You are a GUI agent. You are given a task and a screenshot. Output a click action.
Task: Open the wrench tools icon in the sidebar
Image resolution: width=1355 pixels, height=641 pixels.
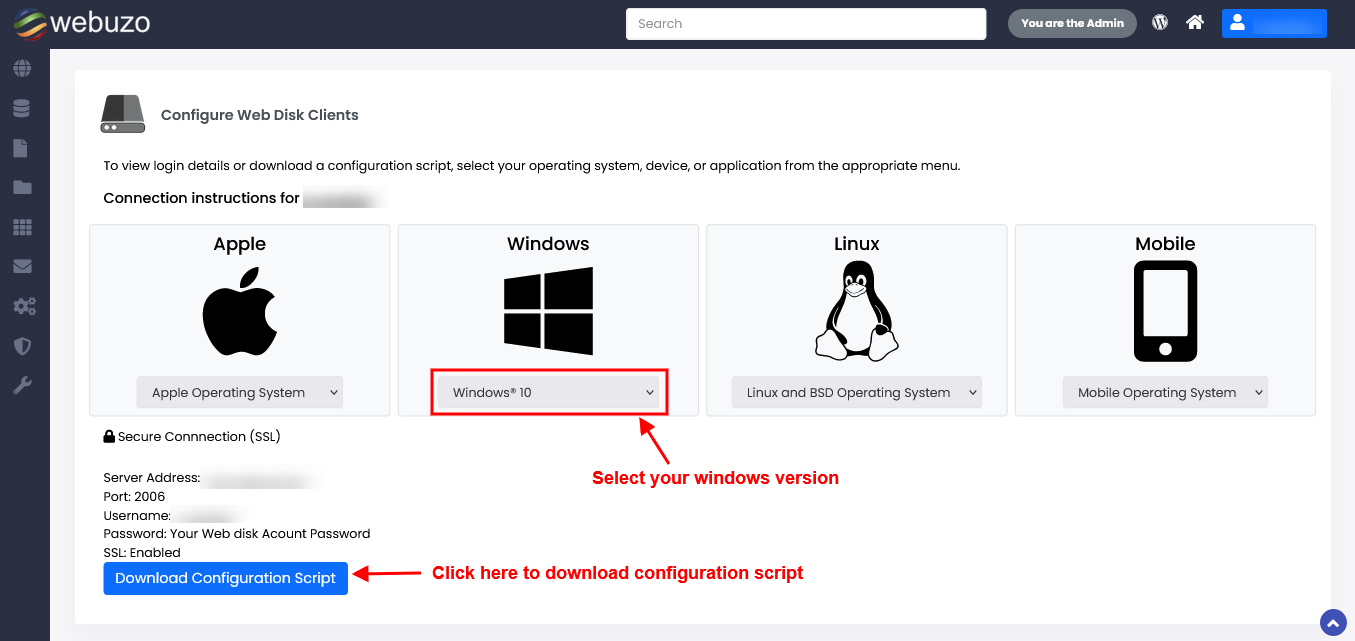click(24, 384)
